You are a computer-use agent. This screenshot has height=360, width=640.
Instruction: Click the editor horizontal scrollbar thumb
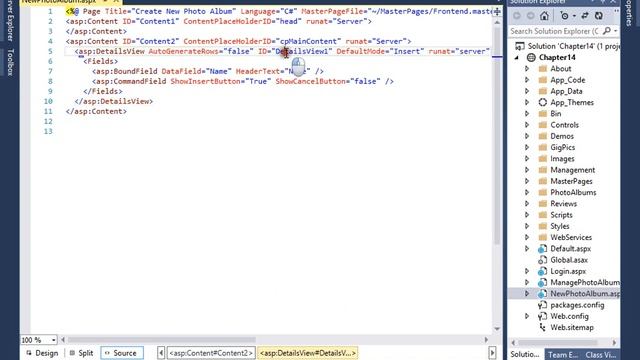point(162,340)
